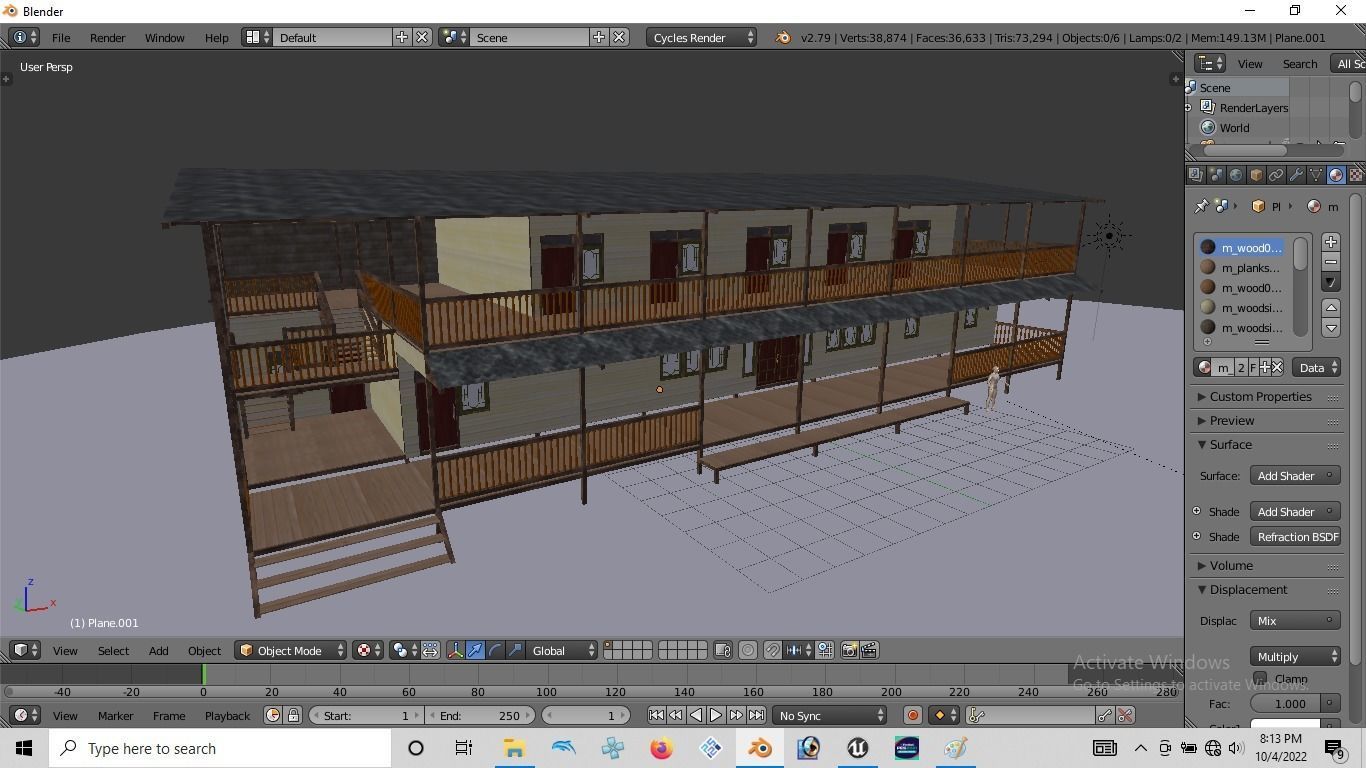Open the Constraints chain-link tab
The image size is (1366, 768).
click(x=1276, y=175)
